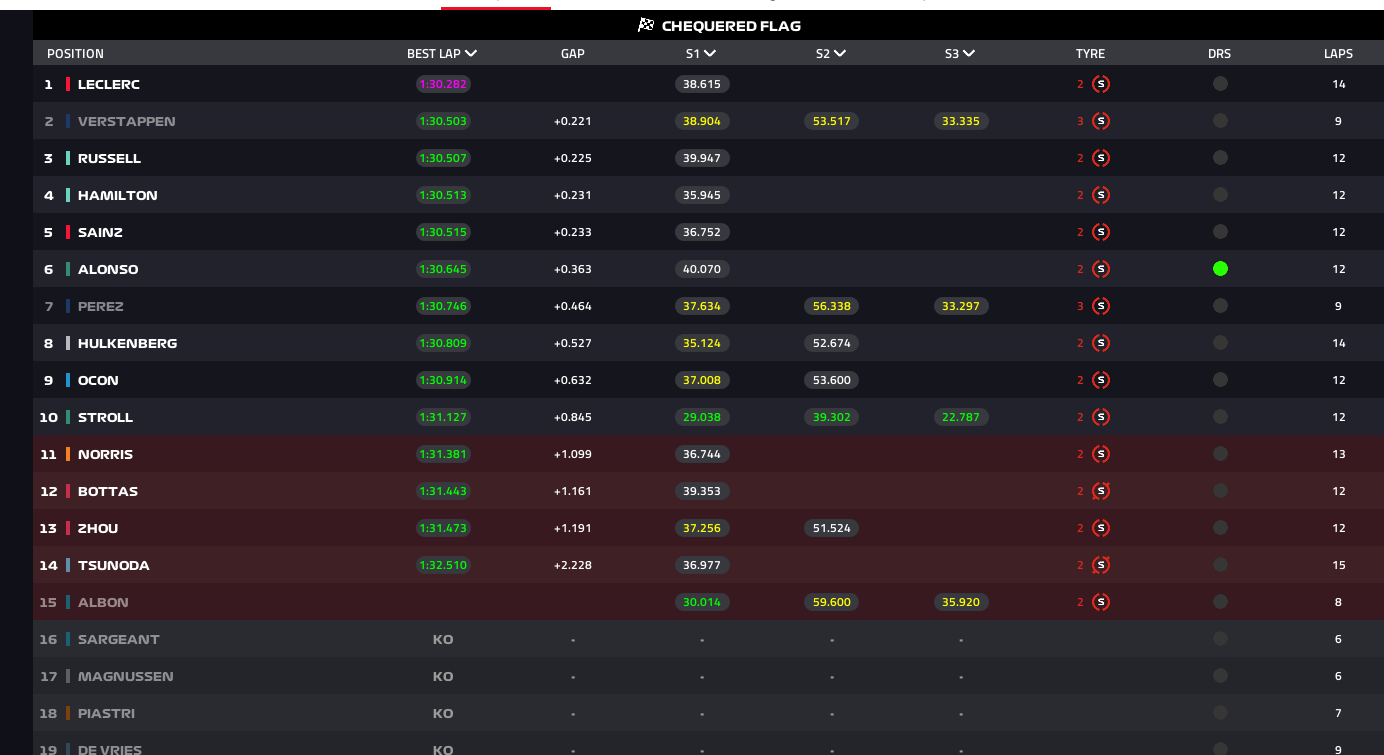
Task: Open the BEST LAP column dropdown
Action: 442,54
